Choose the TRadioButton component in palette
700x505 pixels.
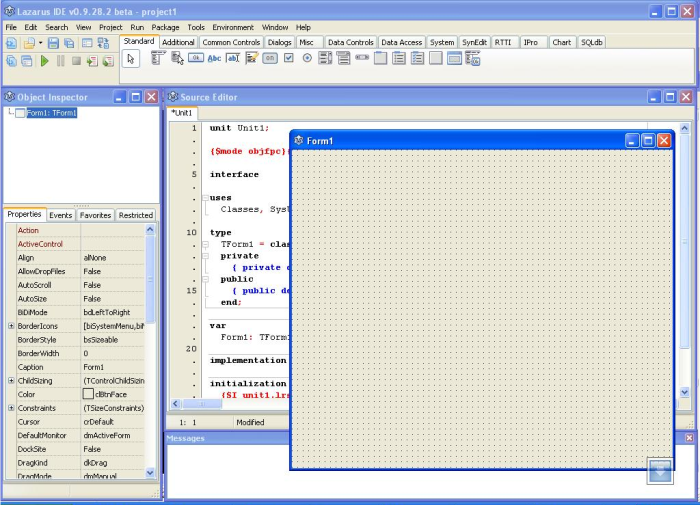(x=307, y=58)
